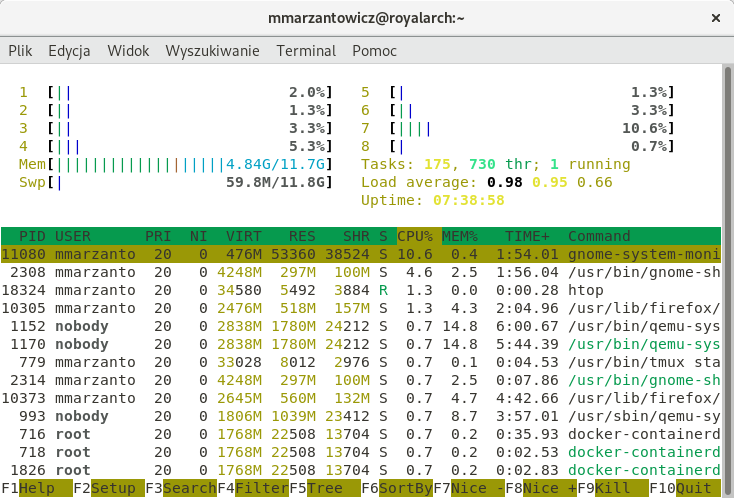Click the CPU 7 usage meter

pyautogui.click(x=518, y=128)
